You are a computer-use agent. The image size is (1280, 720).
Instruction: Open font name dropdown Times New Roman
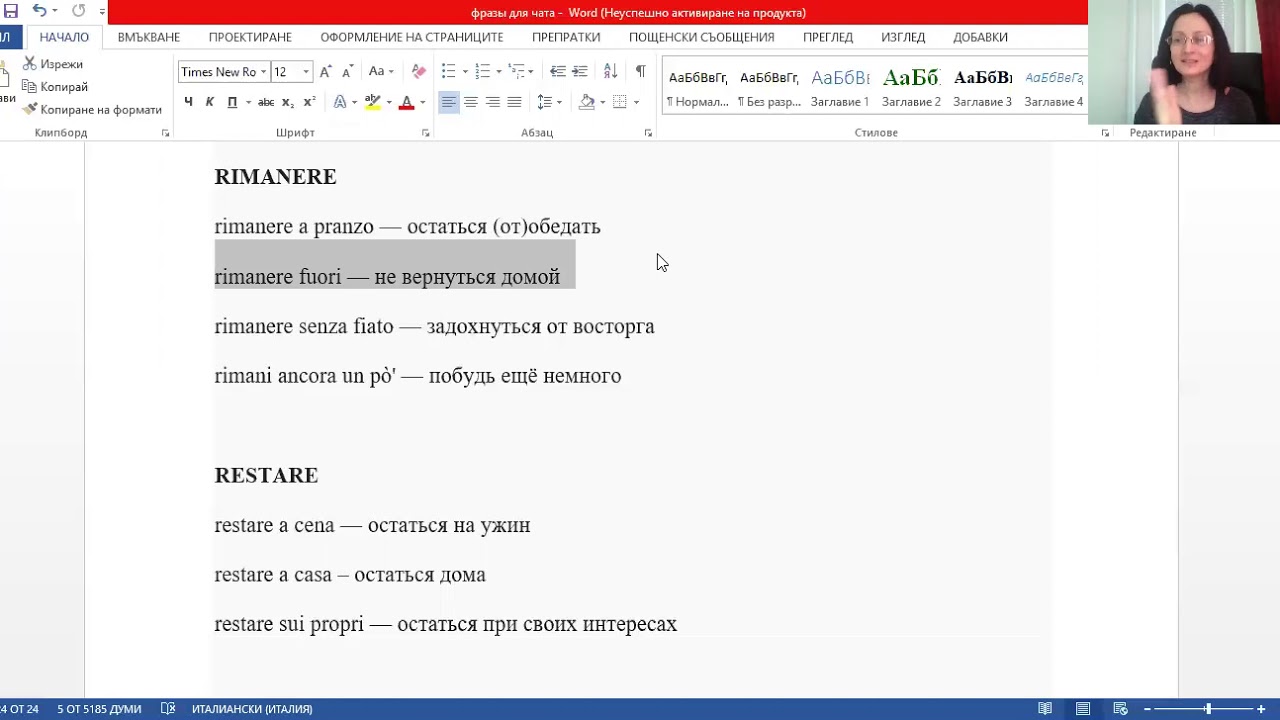tap(264, 72)
